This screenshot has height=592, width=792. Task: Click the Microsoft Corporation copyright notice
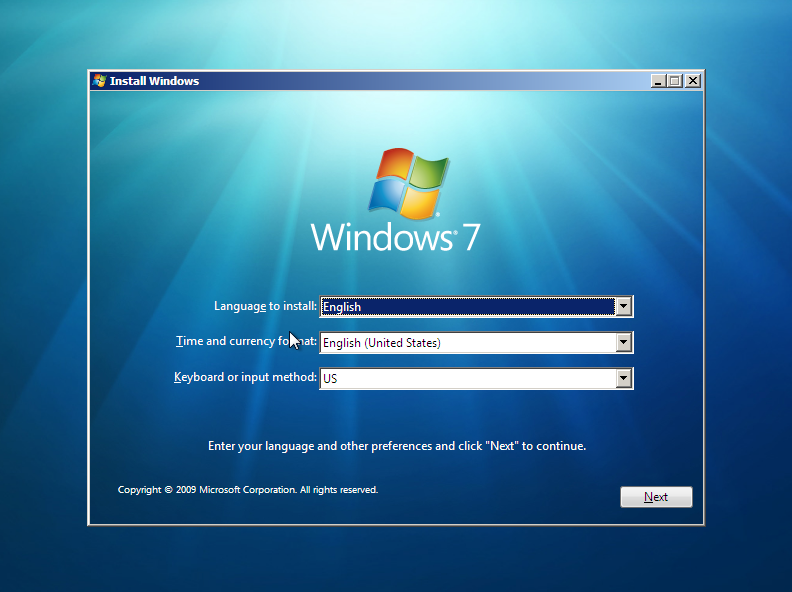pyautogui.click(x=248, y=489)
